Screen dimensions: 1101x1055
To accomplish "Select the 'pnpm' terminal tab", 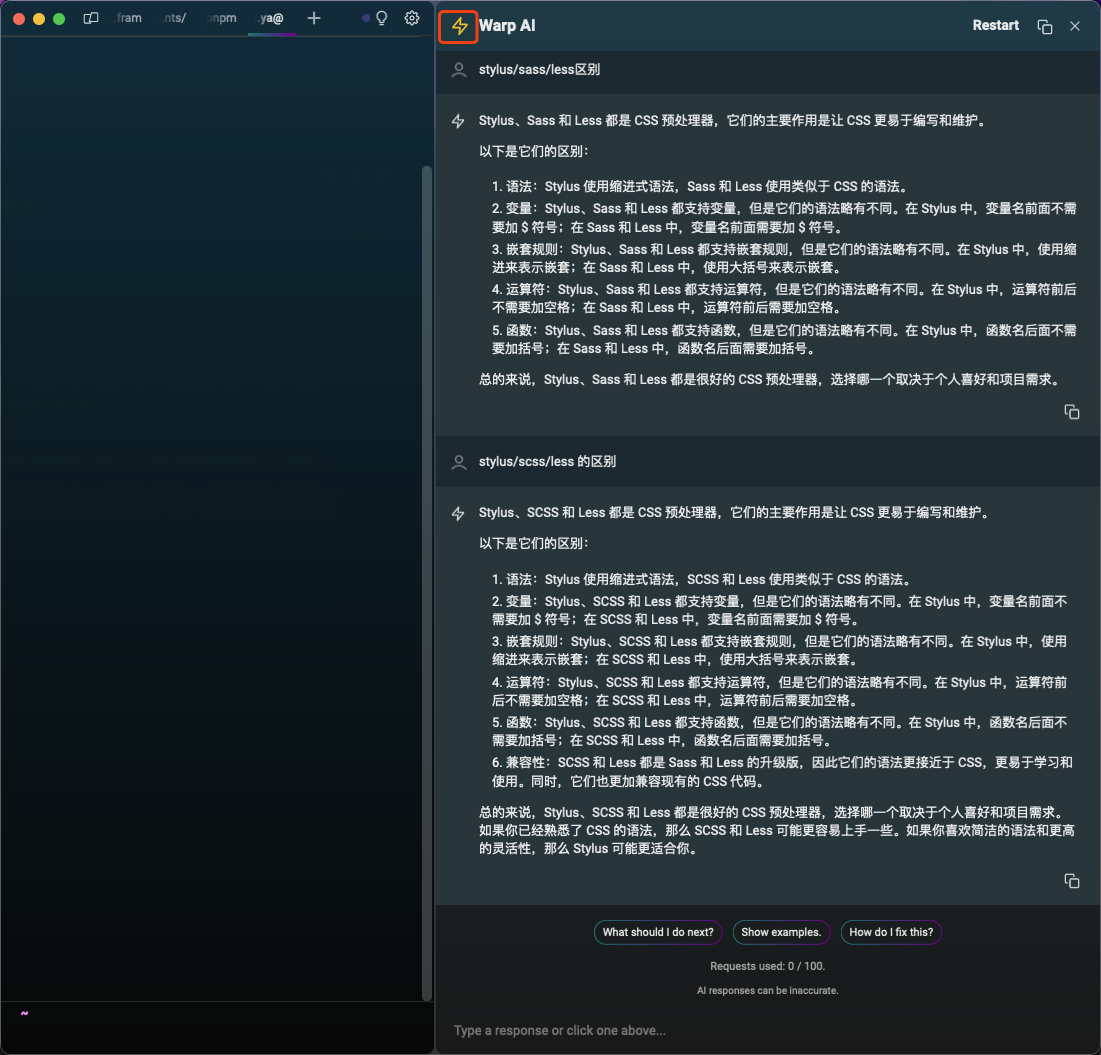I will point(221,18).
